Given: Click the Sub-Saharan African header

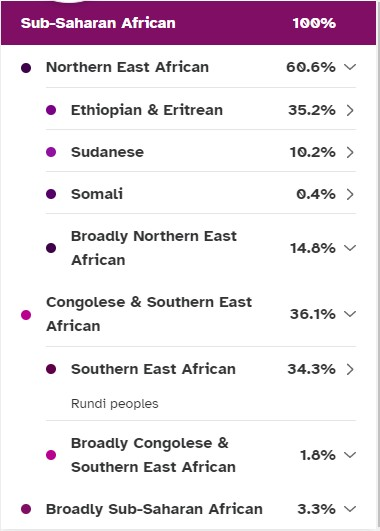Looking at the screenshot, I should [x=188, y=23].
